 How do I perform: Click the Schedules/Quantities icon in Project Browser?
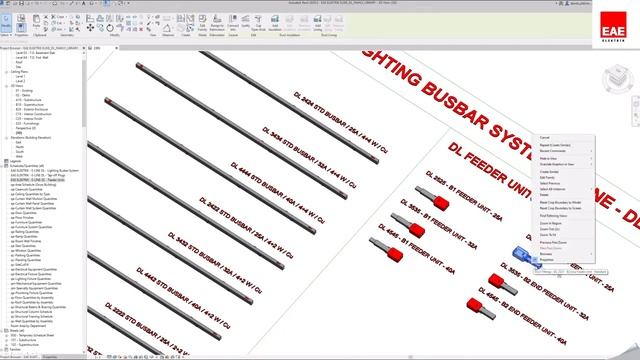tap(6, 166)
